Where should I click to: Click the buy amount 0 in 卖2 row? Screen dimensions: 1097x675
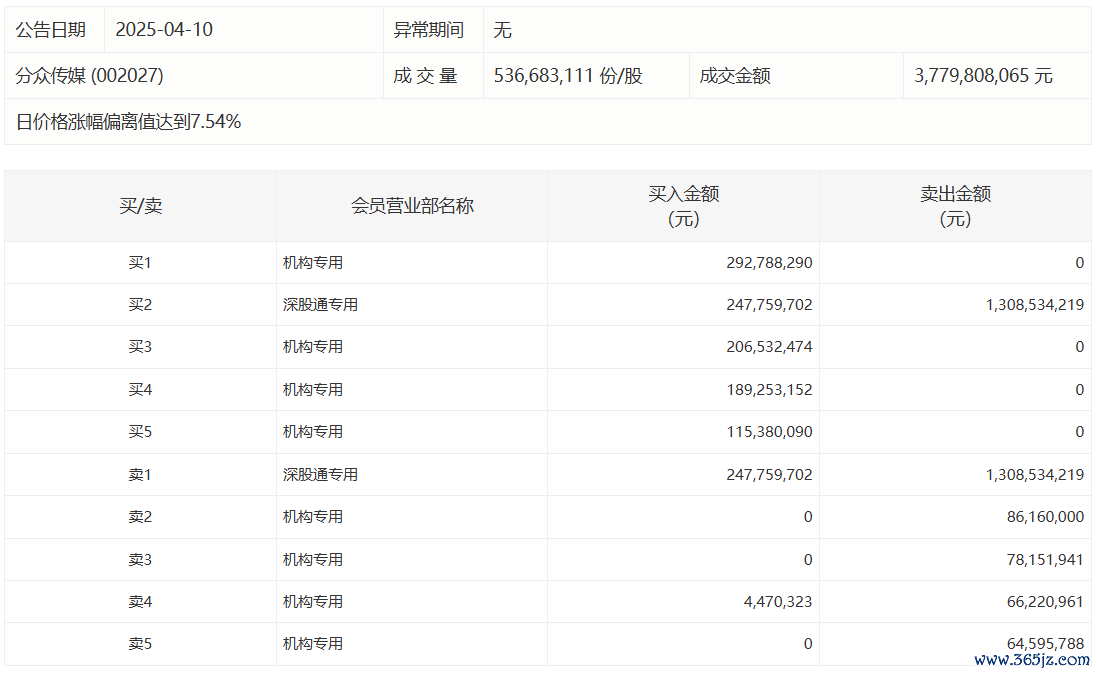(808, 516)
